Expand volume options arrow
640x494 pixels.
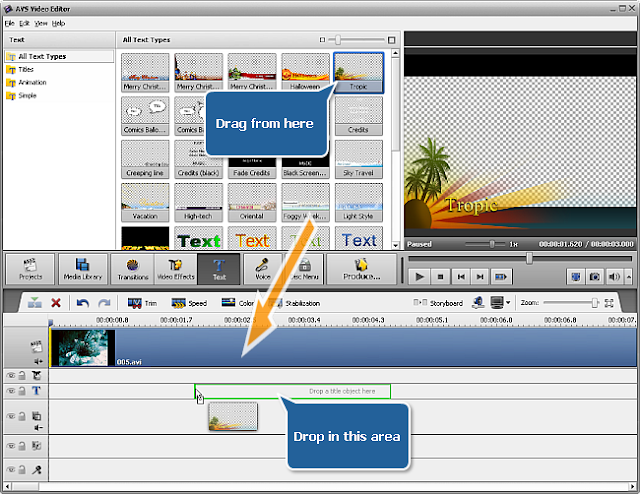click(x=629, y=277)
